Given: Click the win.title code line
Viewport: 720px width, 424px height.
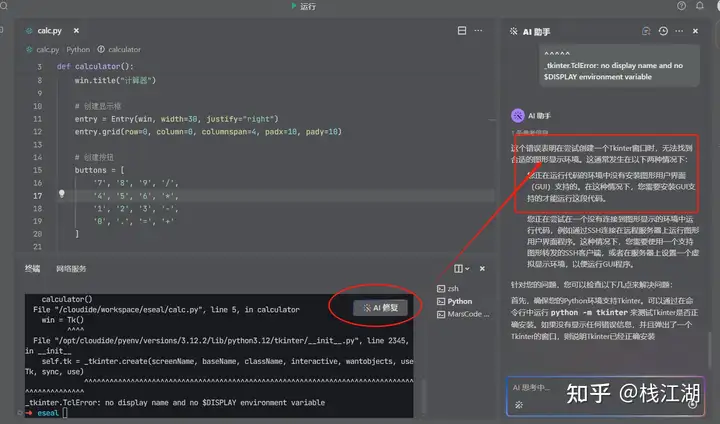Looking at the screenshot, I should coord(115,80).
